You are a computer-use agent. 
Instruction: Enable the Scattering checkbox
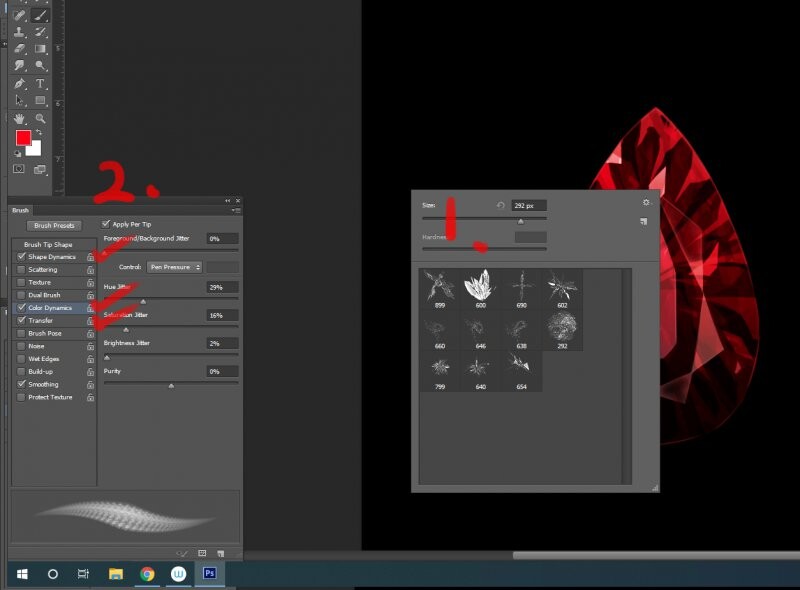point(22,270)
